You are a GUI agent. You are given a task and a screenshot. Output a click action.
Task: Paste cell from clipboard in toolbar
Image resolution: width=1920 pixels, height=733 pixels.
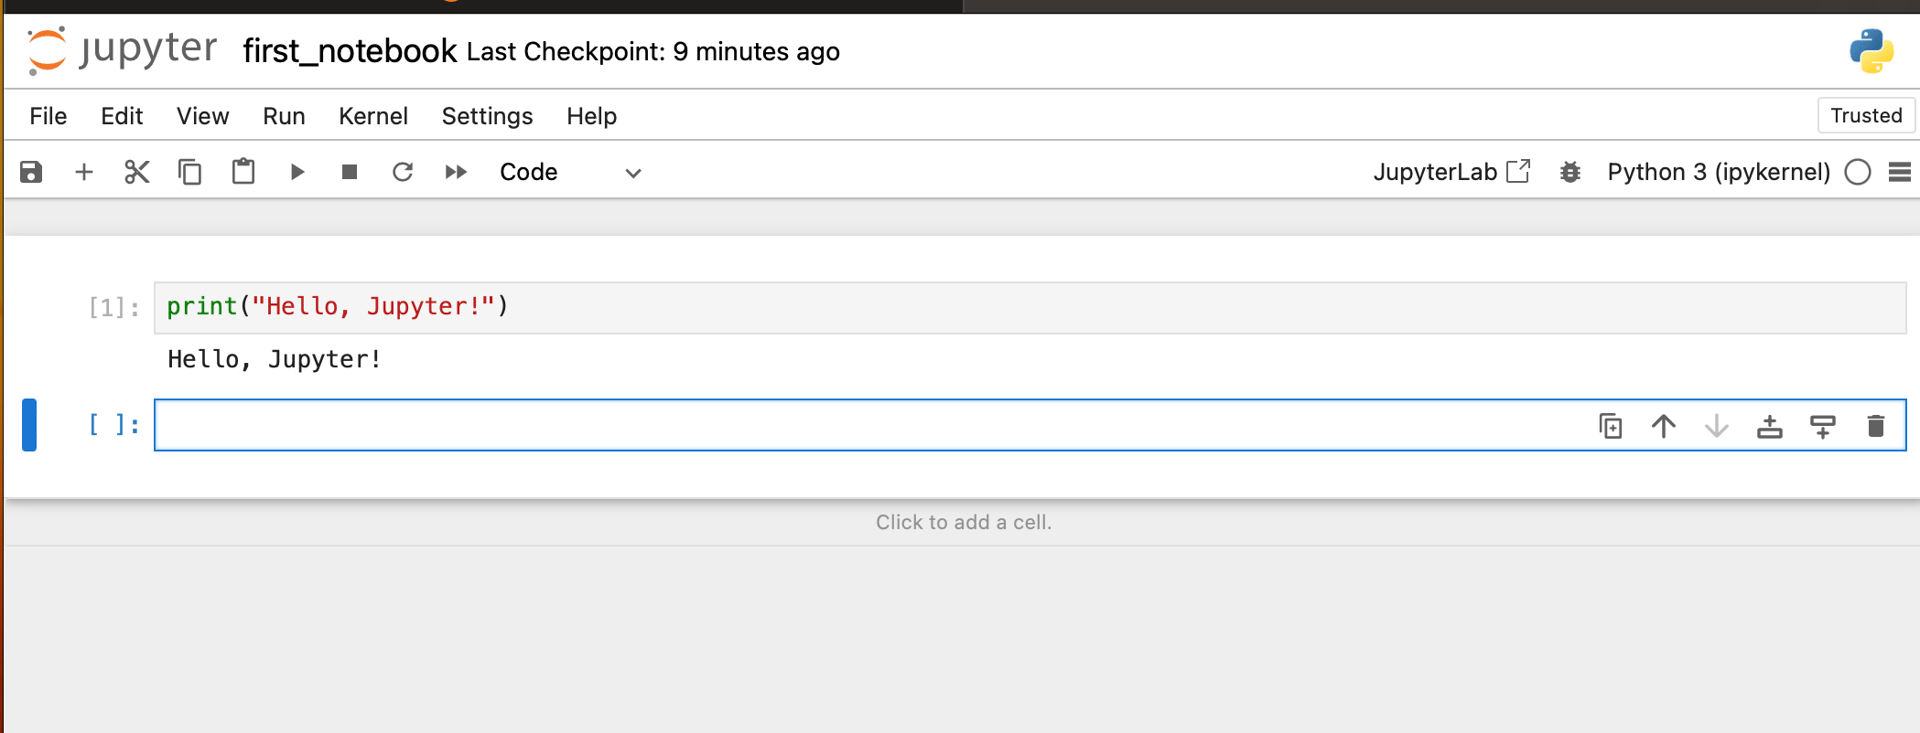[x=243, y=172]
